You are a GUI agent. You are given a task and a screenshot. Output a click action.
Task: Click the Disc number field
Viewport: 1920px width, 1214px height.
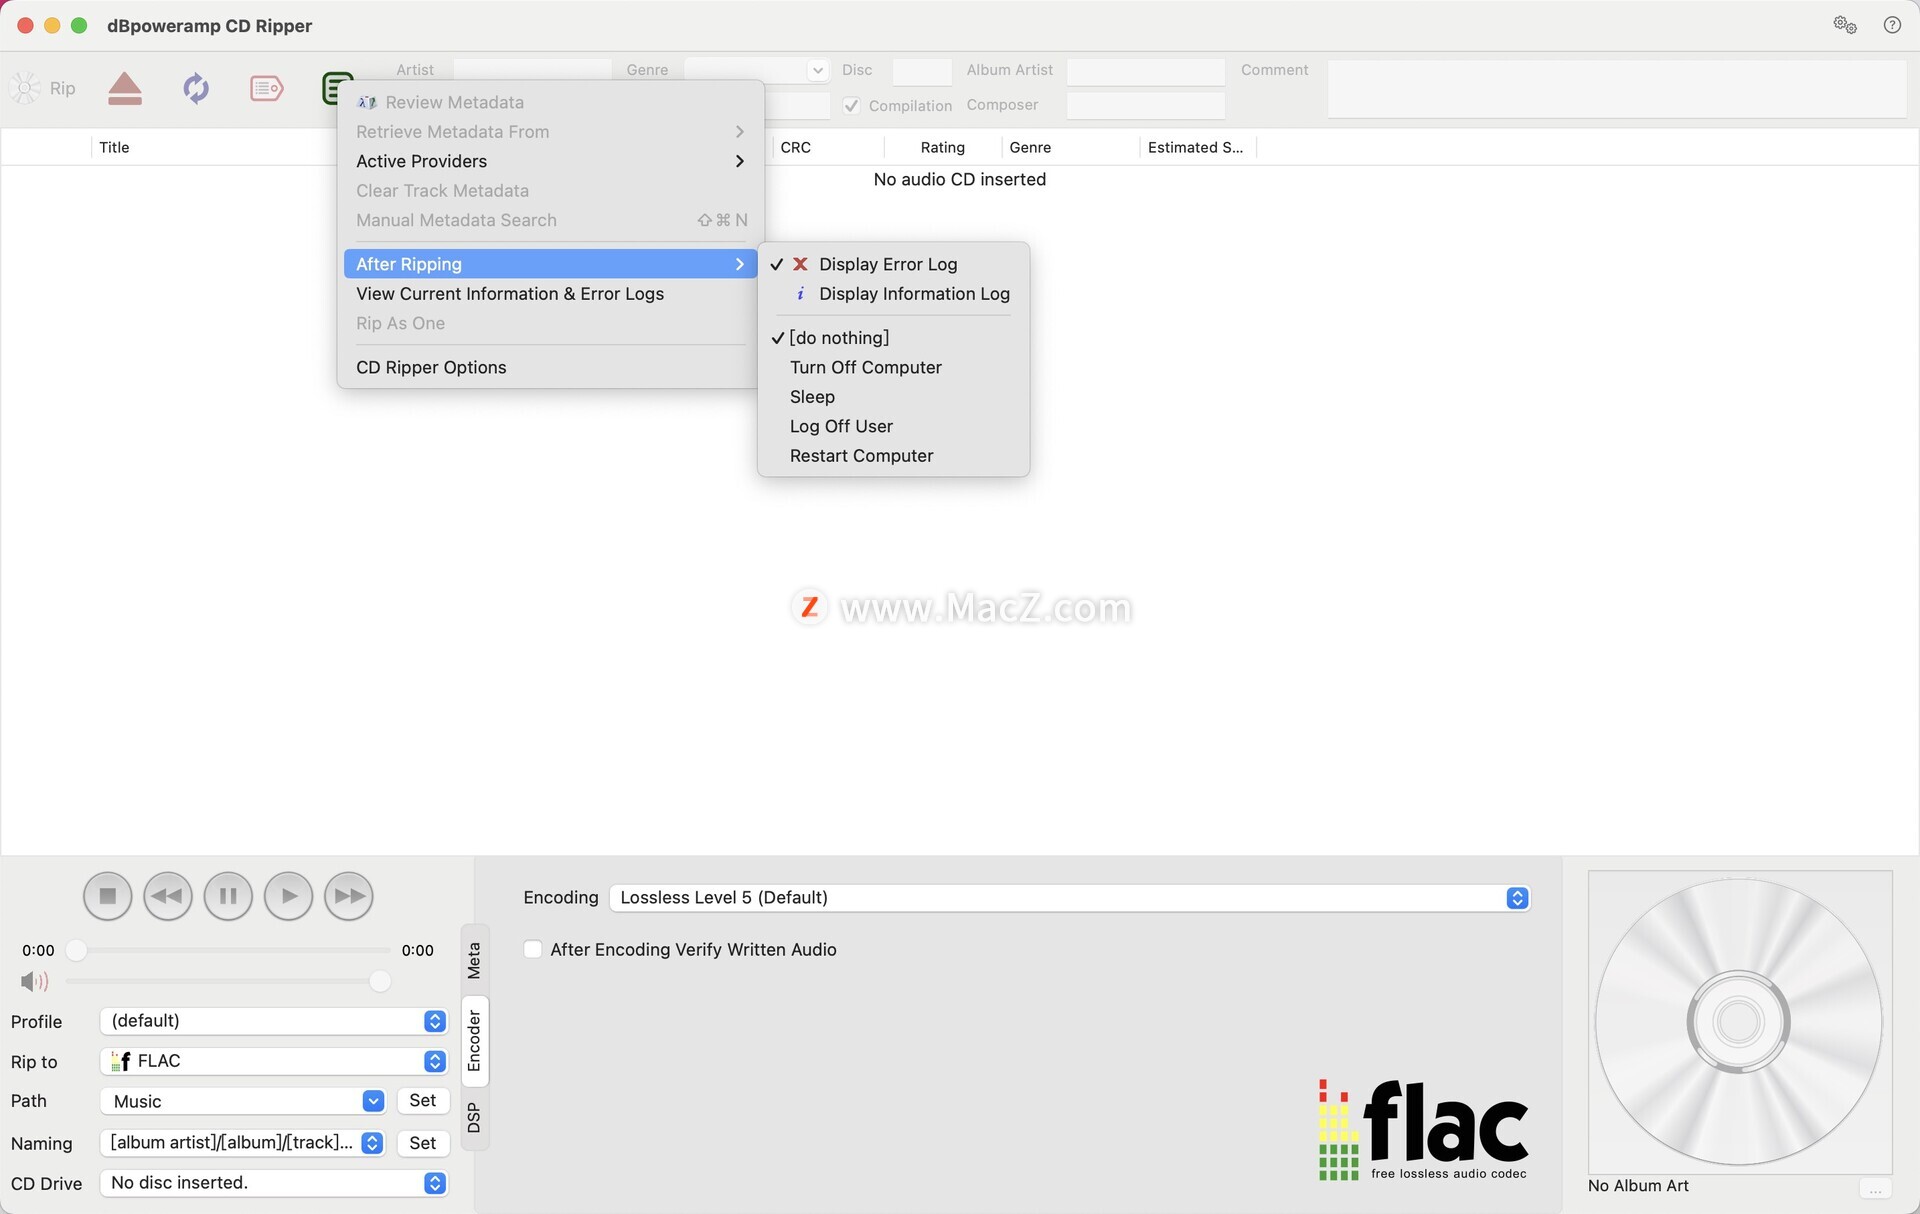pyautogui.click(x=922, y=71)
